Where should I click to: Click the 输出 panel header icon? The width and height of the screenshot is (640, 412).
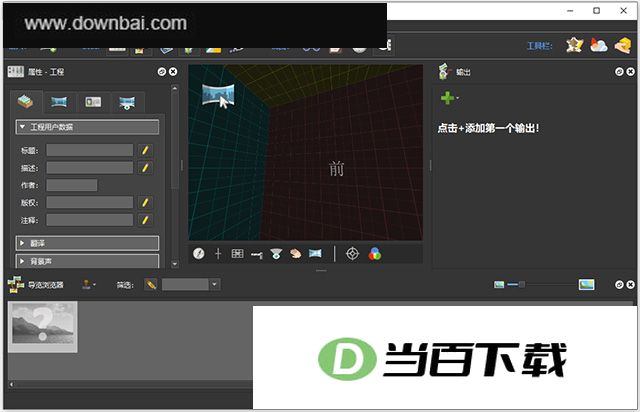(x=444, y=71)
